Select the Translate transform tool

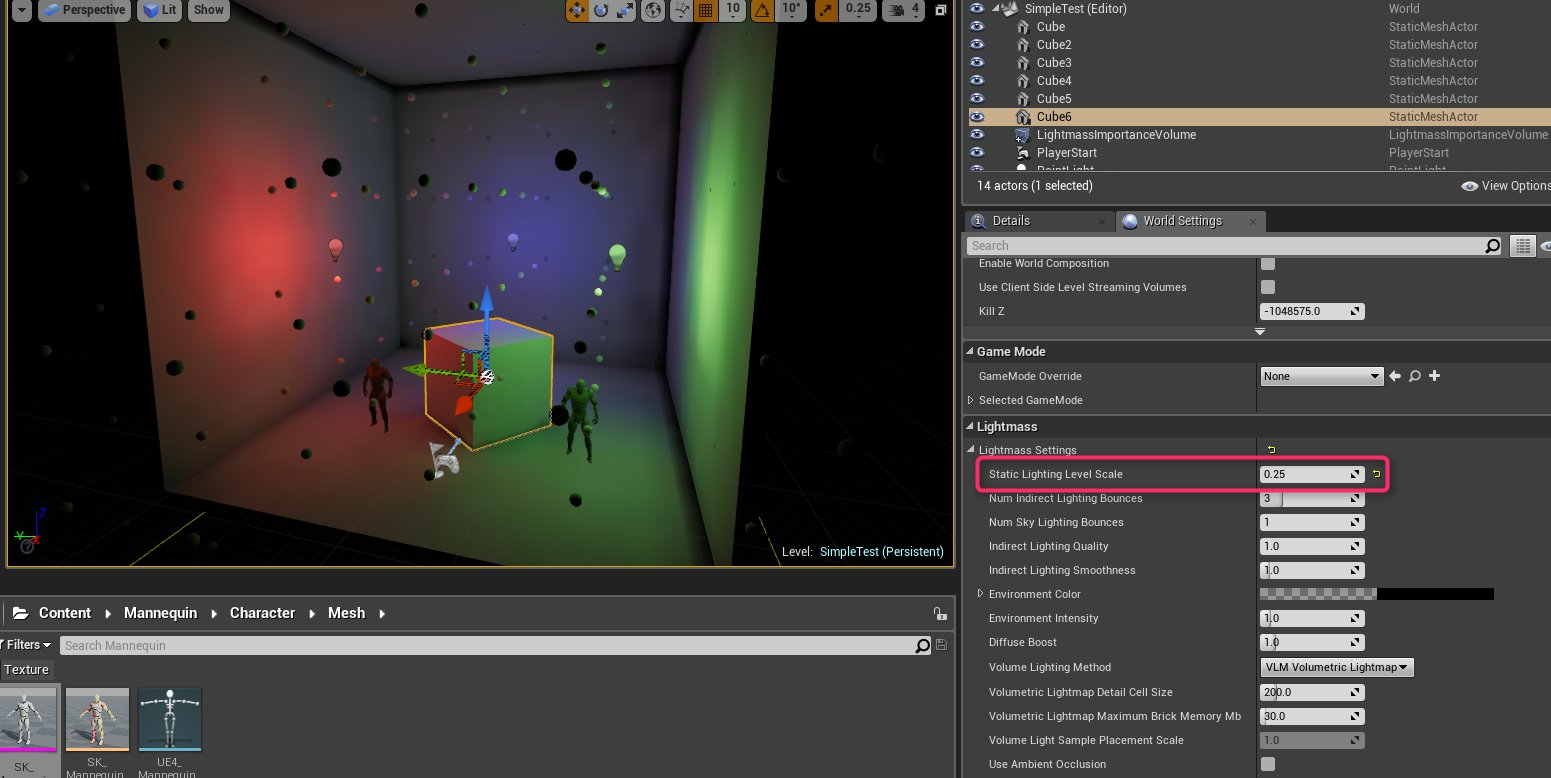[576, 10]
